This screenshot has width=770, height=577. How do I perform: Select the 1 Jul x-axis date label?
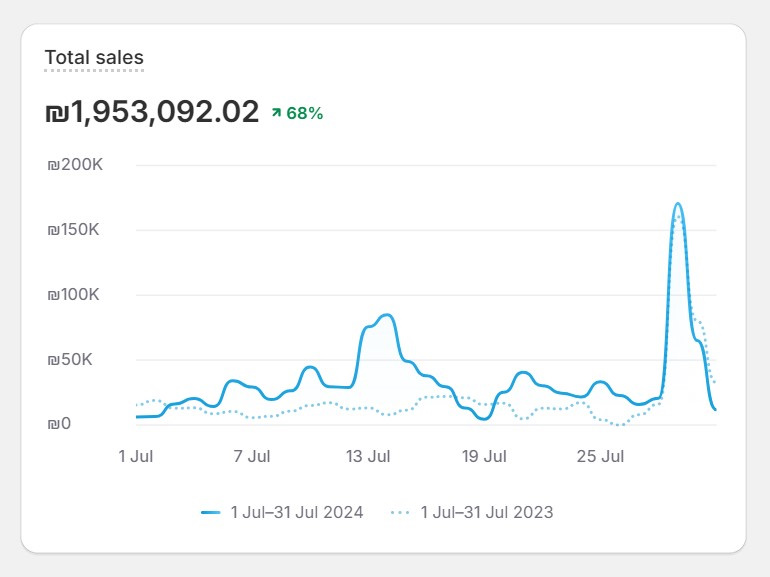coord(136,457)
